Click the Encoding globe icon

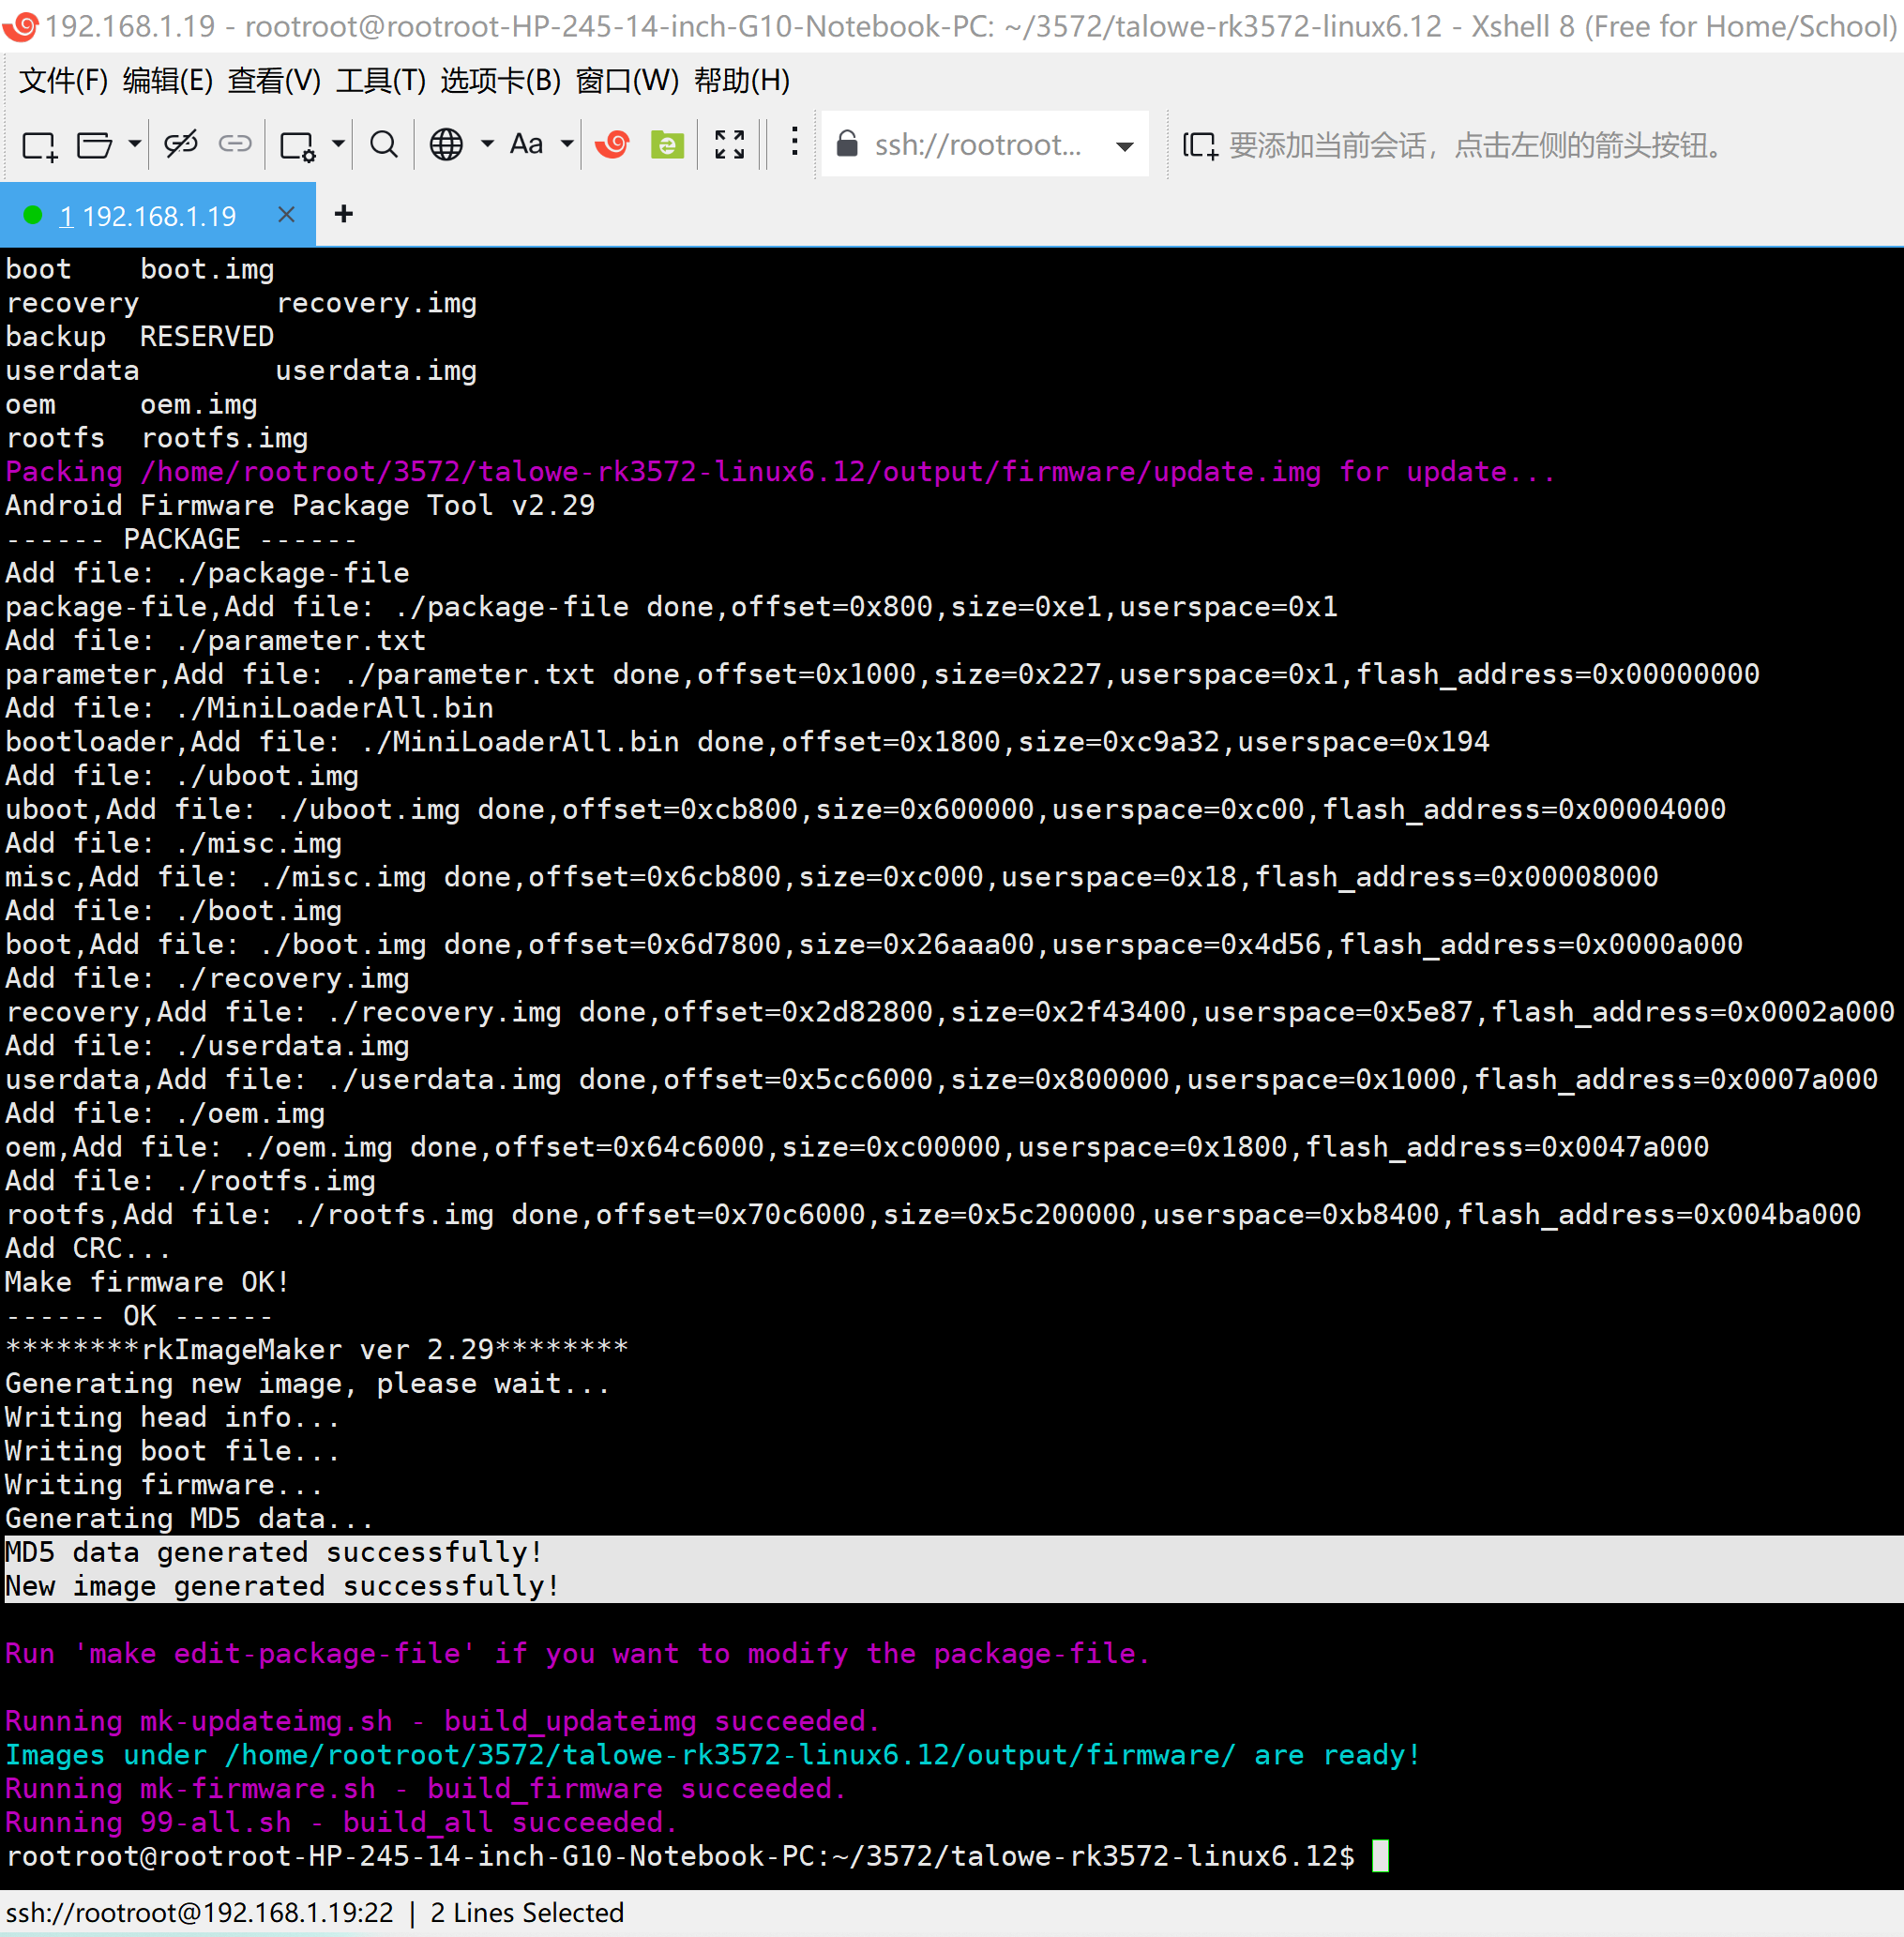[446, 145]
